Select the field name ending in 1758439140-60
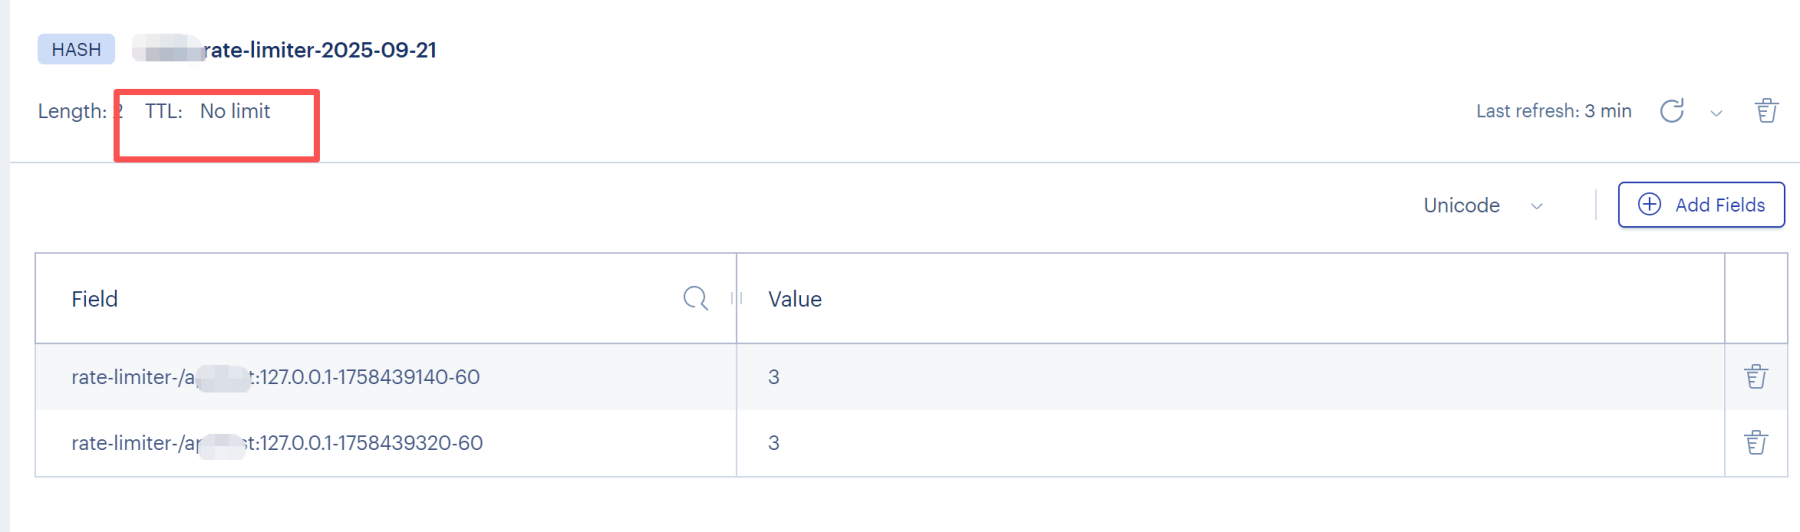Image resolution: width=1800 pixels, height=532 pixels. 275,377
